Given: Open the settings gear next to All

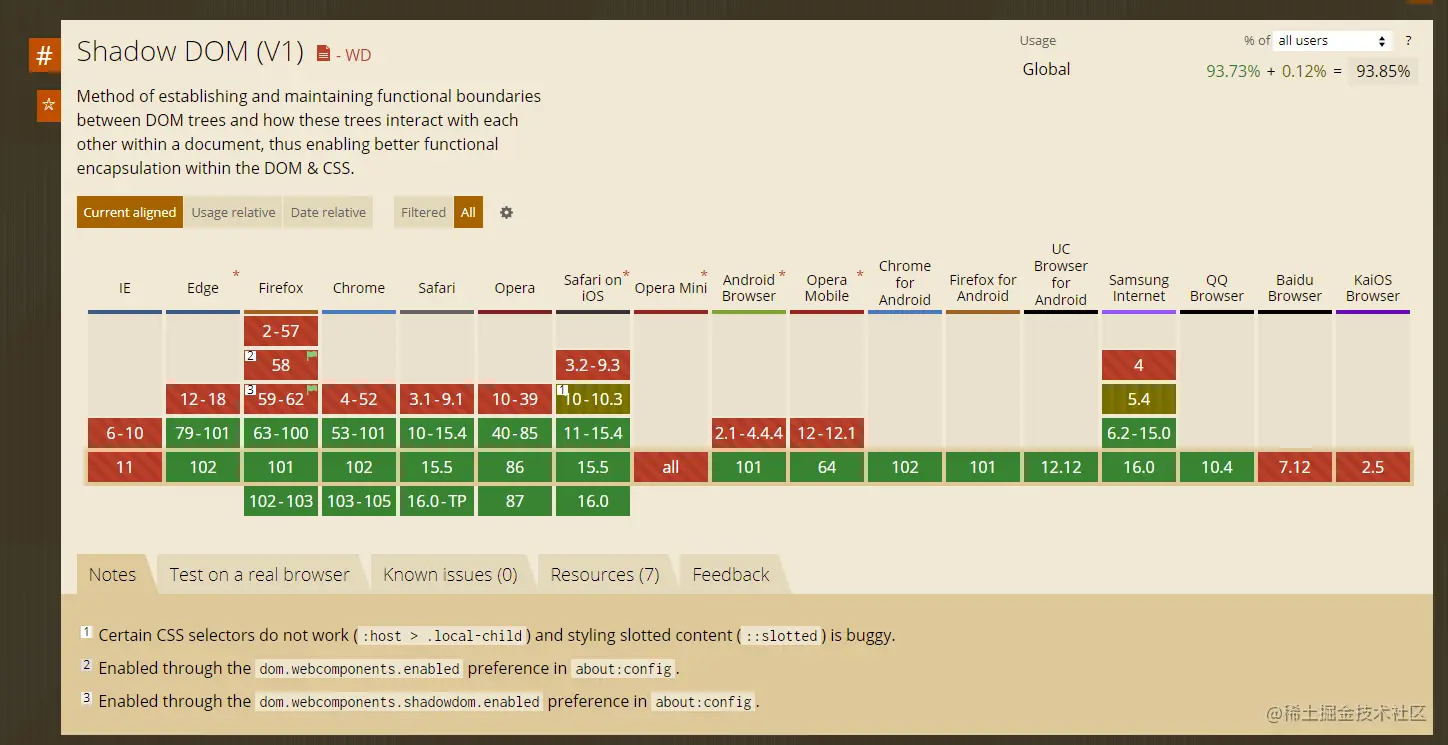Looking at the screenshot, I should [x=506, y=212].
